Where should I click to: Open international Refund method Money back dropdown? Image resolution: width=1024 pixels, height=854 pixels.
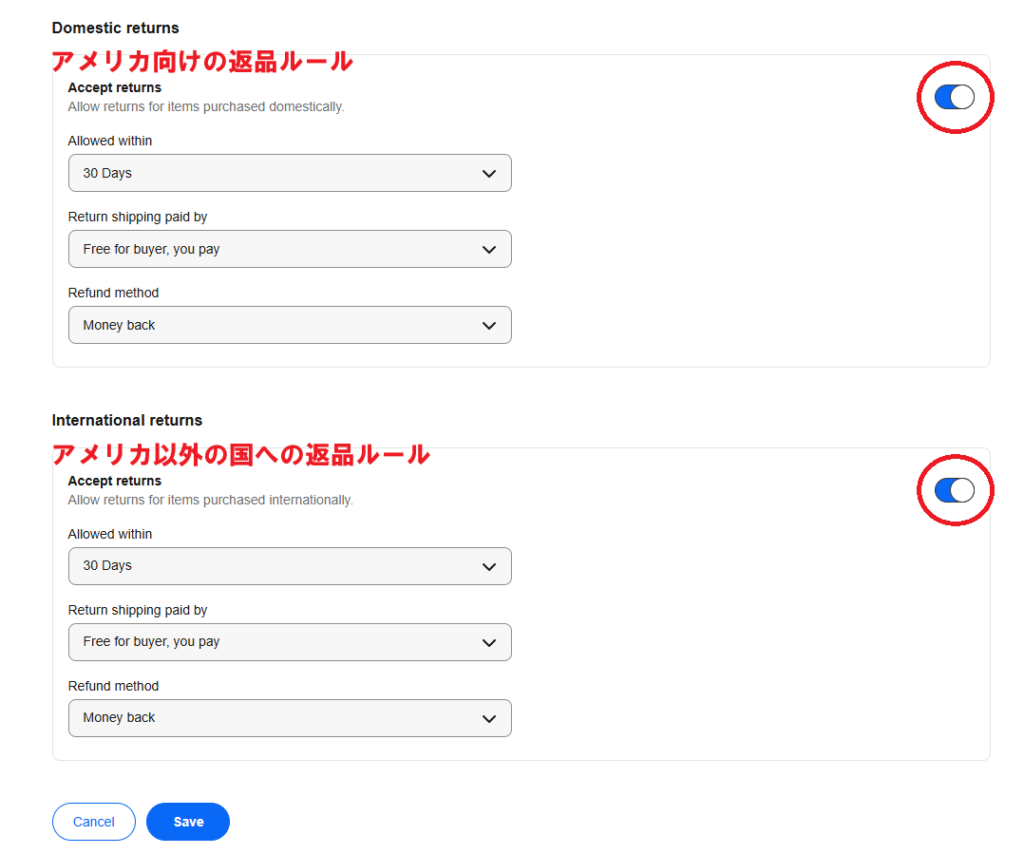point(289,718)
